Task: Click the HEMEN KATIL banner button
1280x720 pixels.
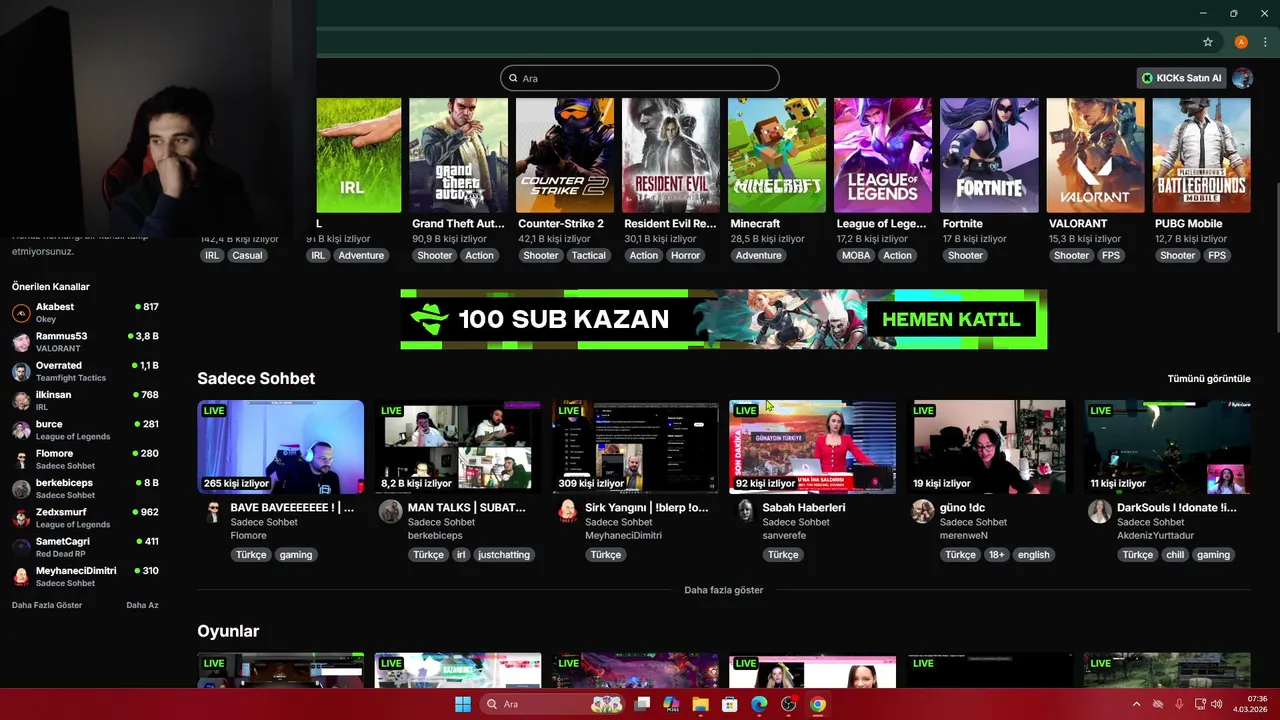Action: (x=951, y=320)
